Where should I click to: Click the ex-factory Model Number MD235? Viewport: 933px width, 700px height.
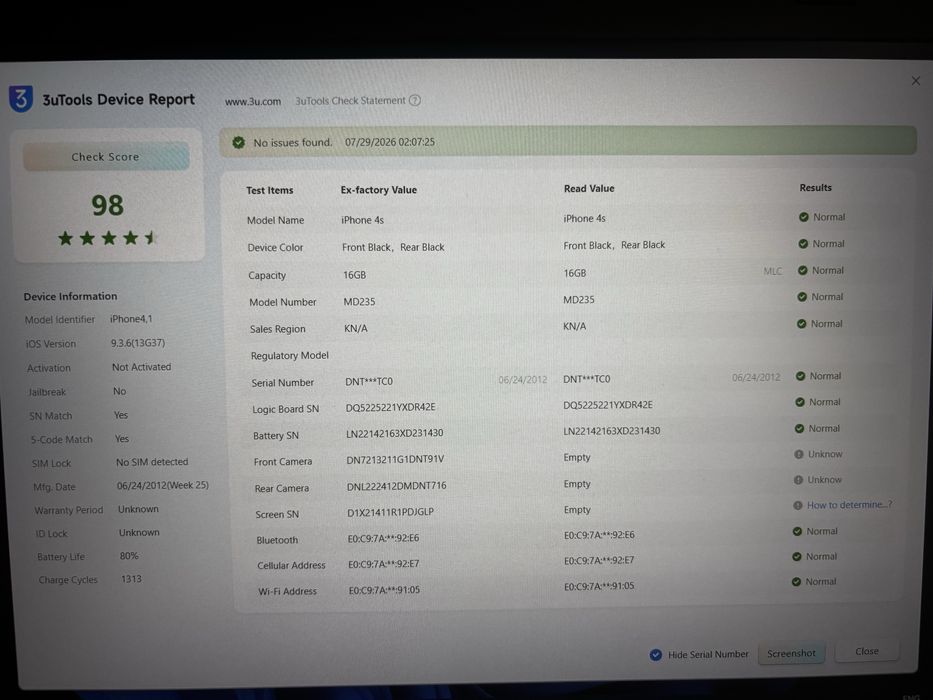point(359,302)
